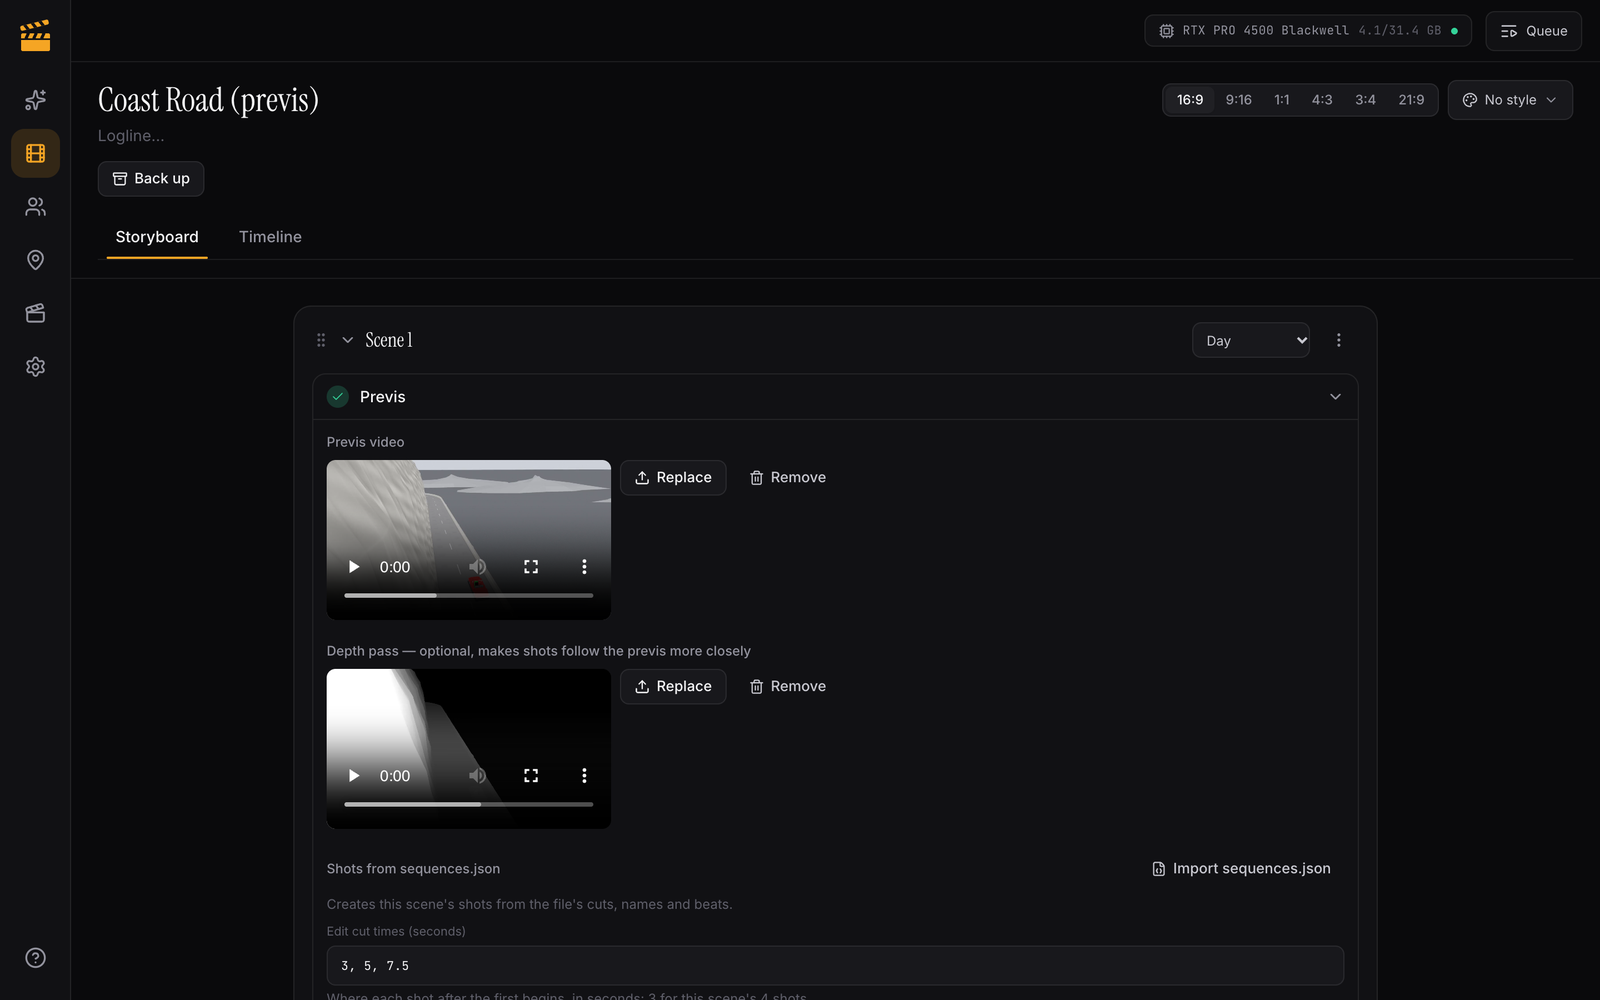The width and height of the screenshot is (1600, 1000).
Task: Fullscreen the previs video
Action: click(x=531, y=567)
